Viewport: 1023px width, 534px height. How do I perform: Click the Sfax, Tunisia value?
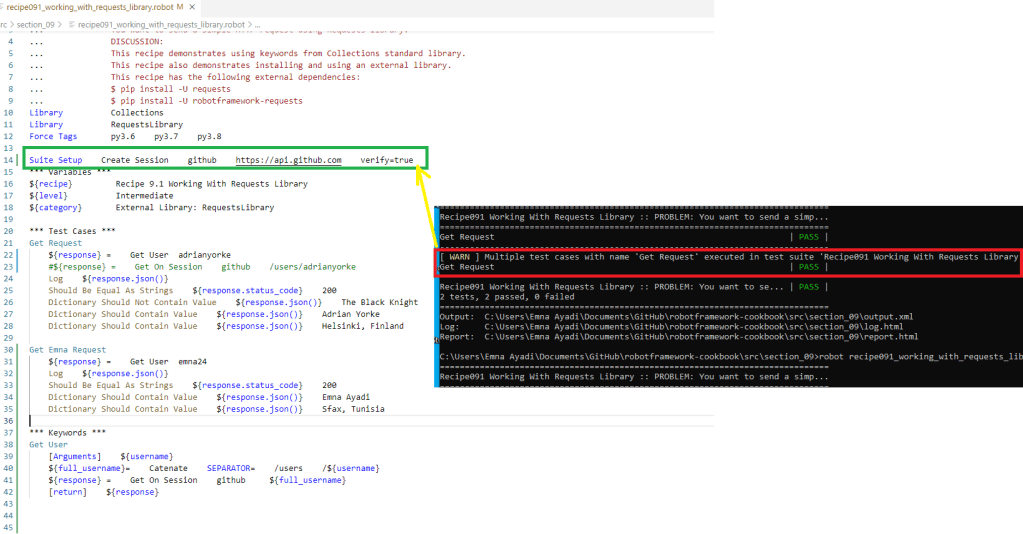click(353, 409)
